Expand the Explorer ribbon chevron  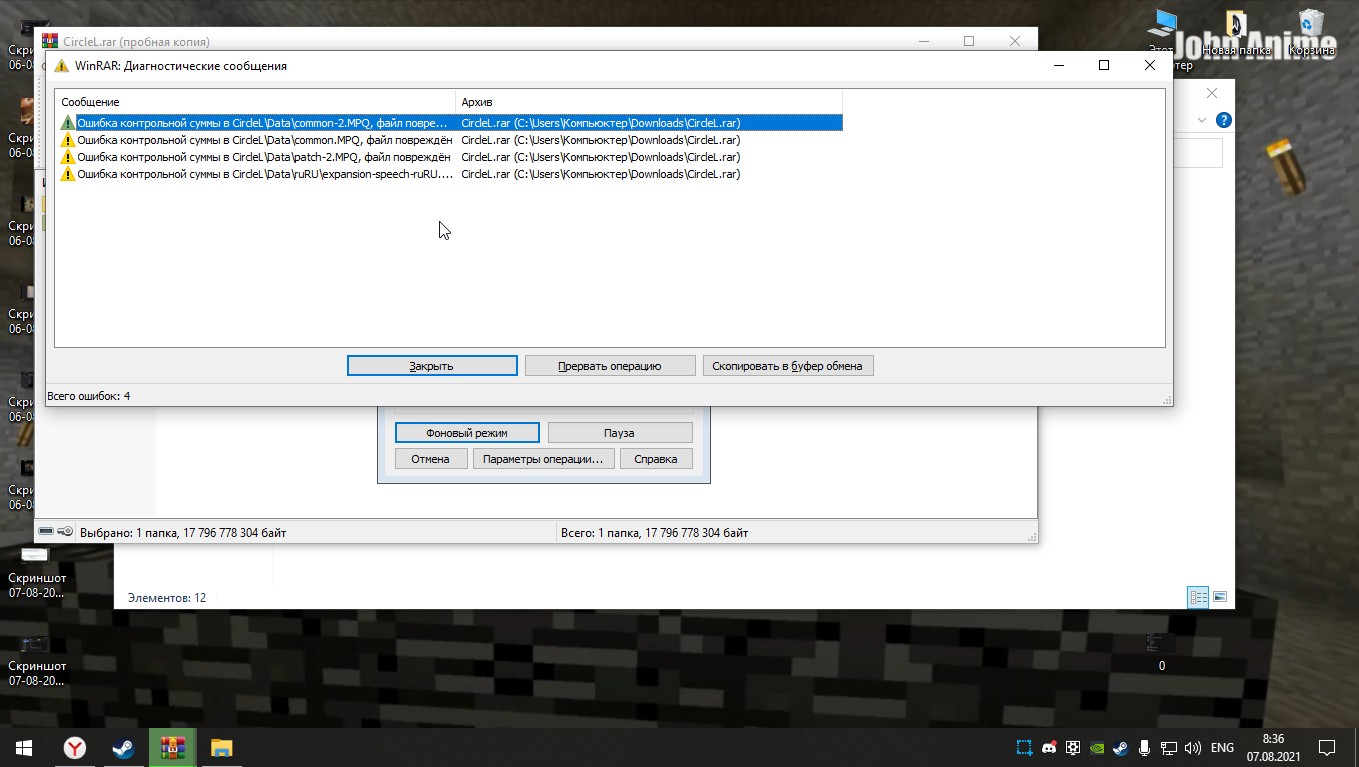pos(1202,120)
